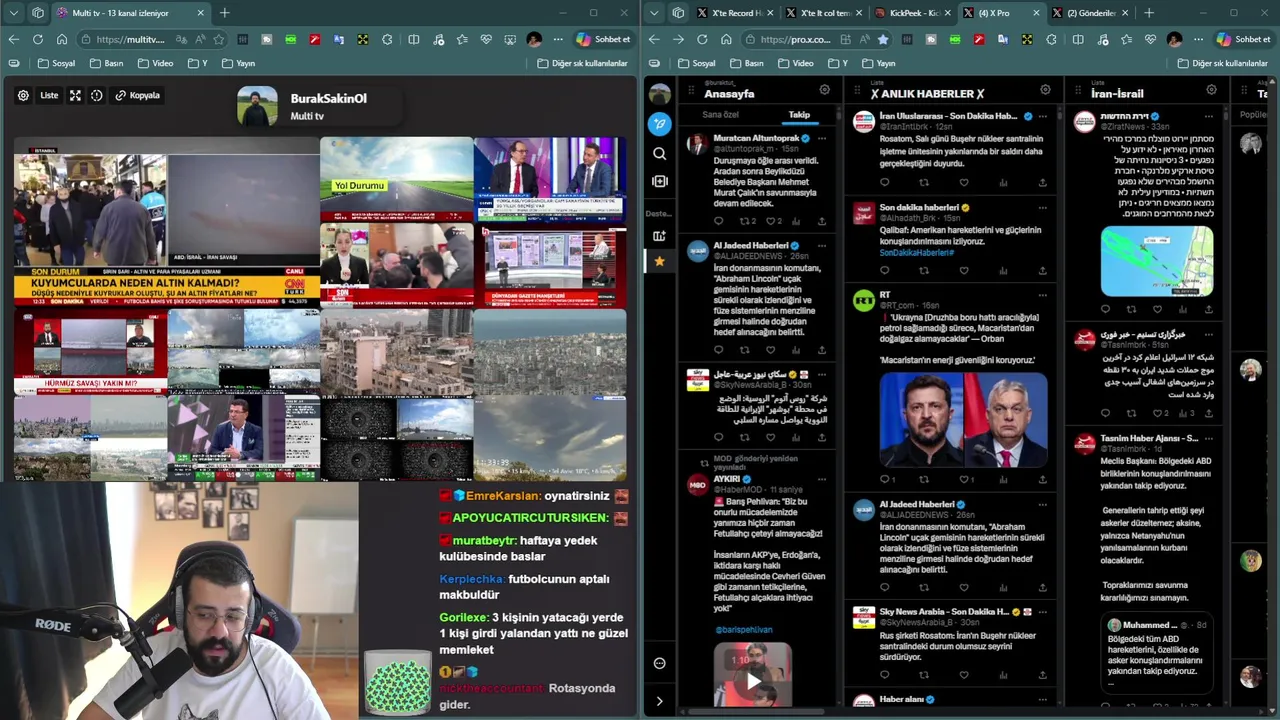Viewport: 1280px width, 720px height.
Task: Compose a new post in X Pro sidebar
Action: tap(659, 124)
